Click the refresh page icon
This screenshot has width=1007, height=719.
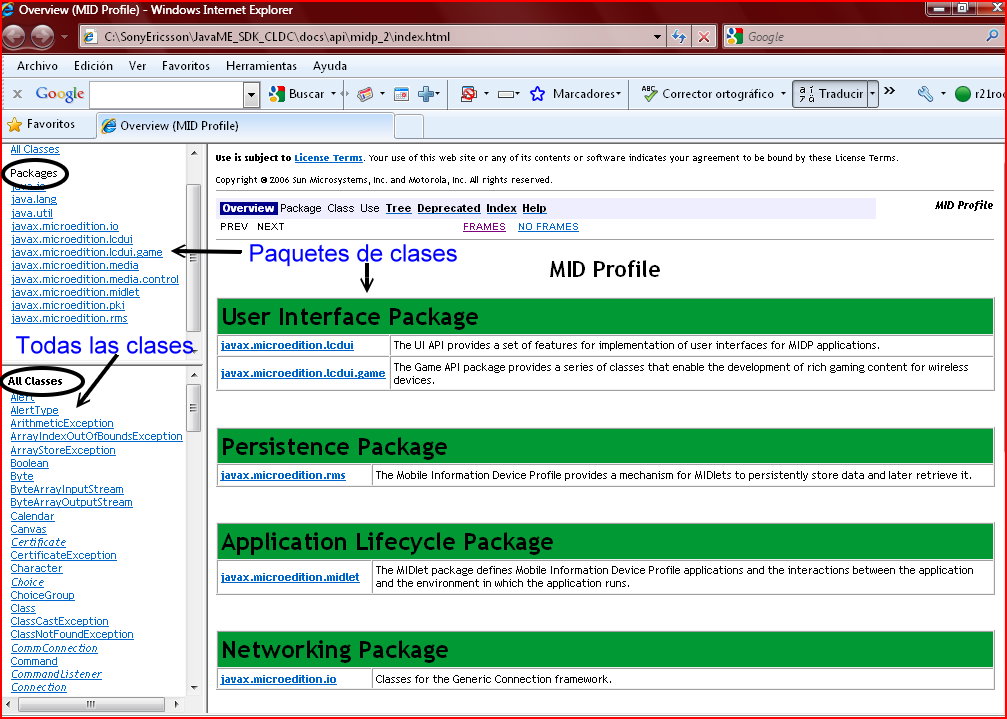coord(679,37)
